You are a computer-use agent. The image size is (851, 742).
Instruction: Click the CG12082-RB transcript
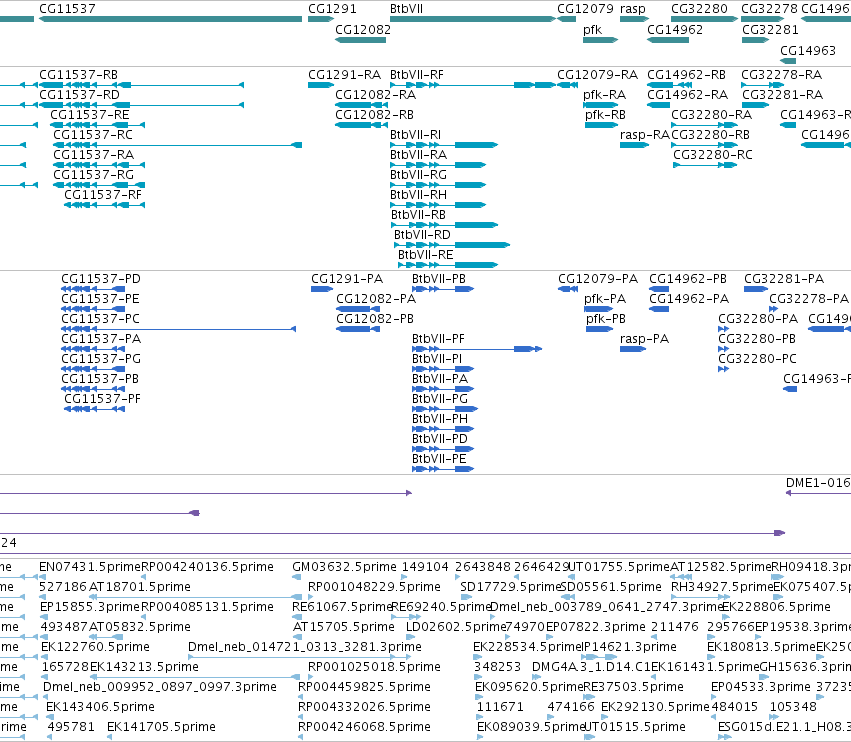click(360, 125)
